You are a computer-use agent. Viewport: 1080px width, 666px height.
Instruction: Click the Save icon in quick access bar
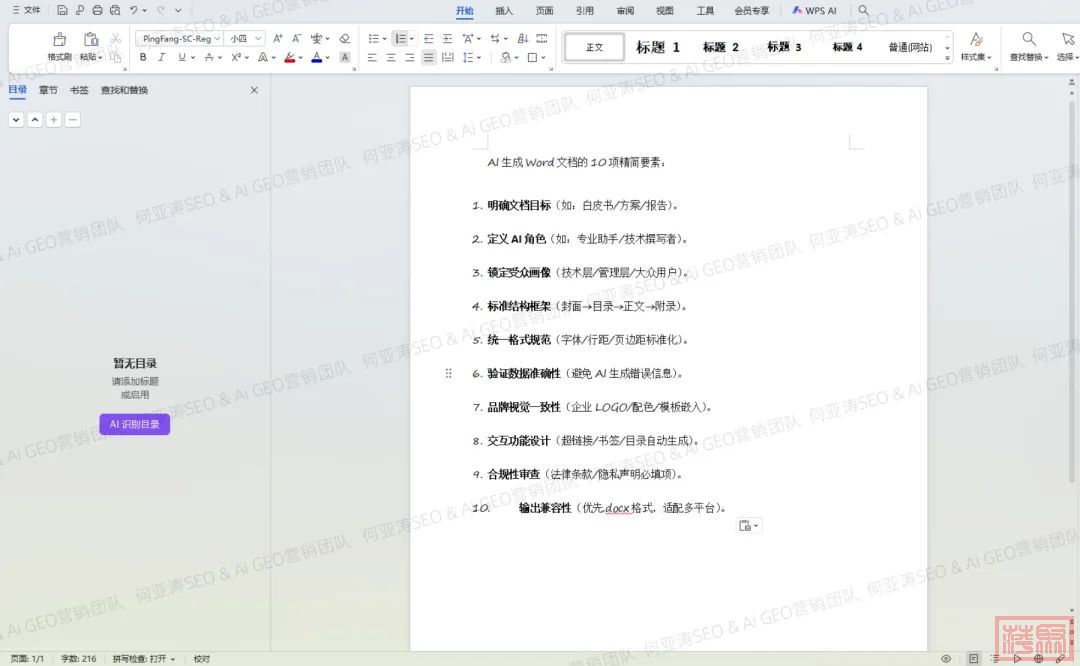(62, 10)
